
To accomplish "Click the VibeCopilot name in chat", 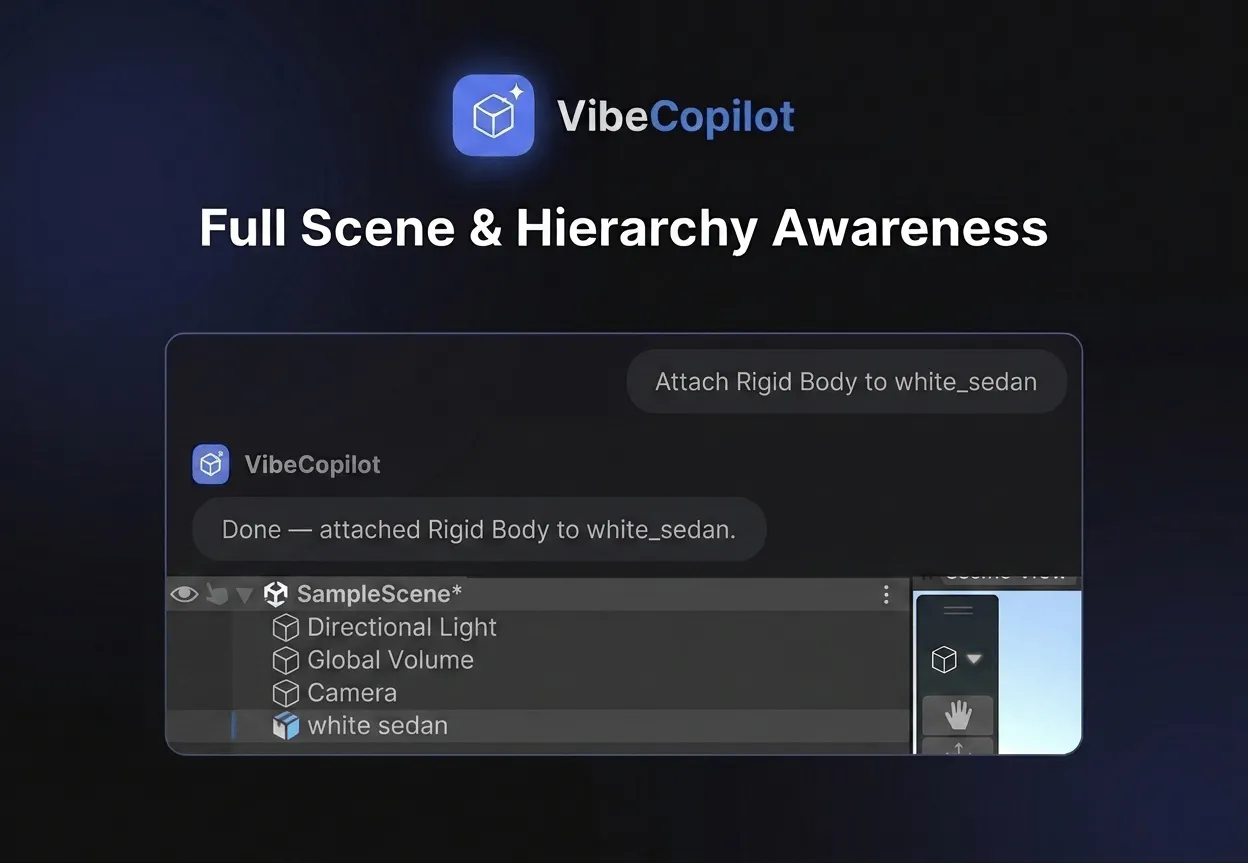I will point(313,465).
